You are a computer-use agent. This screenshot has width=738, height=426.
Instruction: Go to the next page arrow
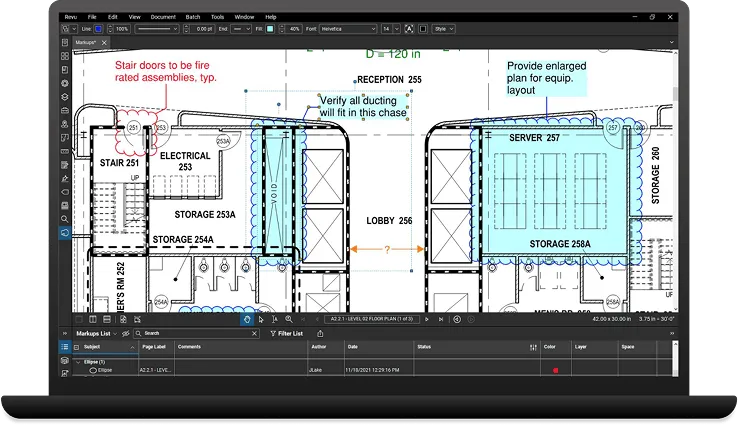coord(427,319)
